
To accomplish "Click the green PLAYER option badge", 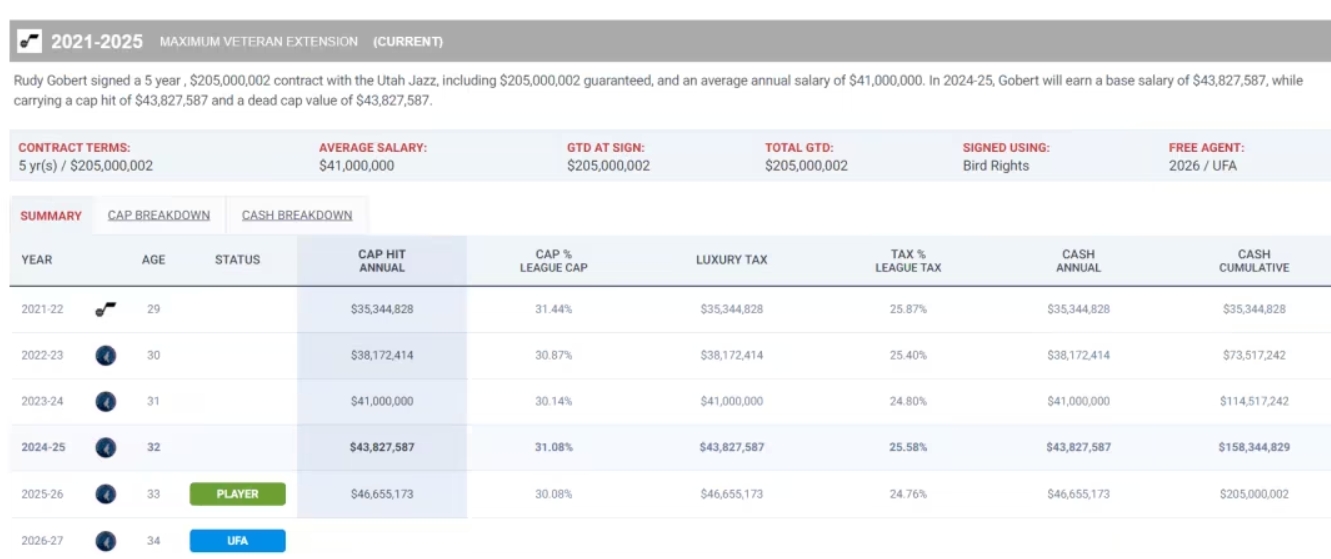I will 237,494.
